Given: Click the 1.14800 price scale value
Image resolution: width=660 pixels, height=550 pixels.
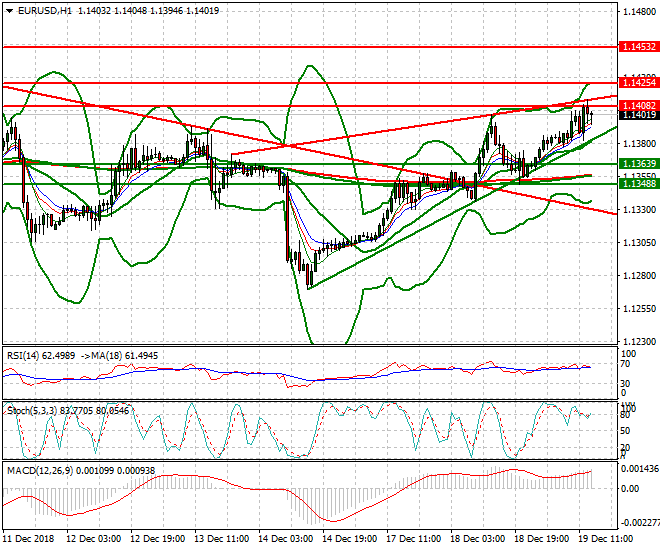Looking at the screenshot, I should pyautogui.click(x=639, y=12).
